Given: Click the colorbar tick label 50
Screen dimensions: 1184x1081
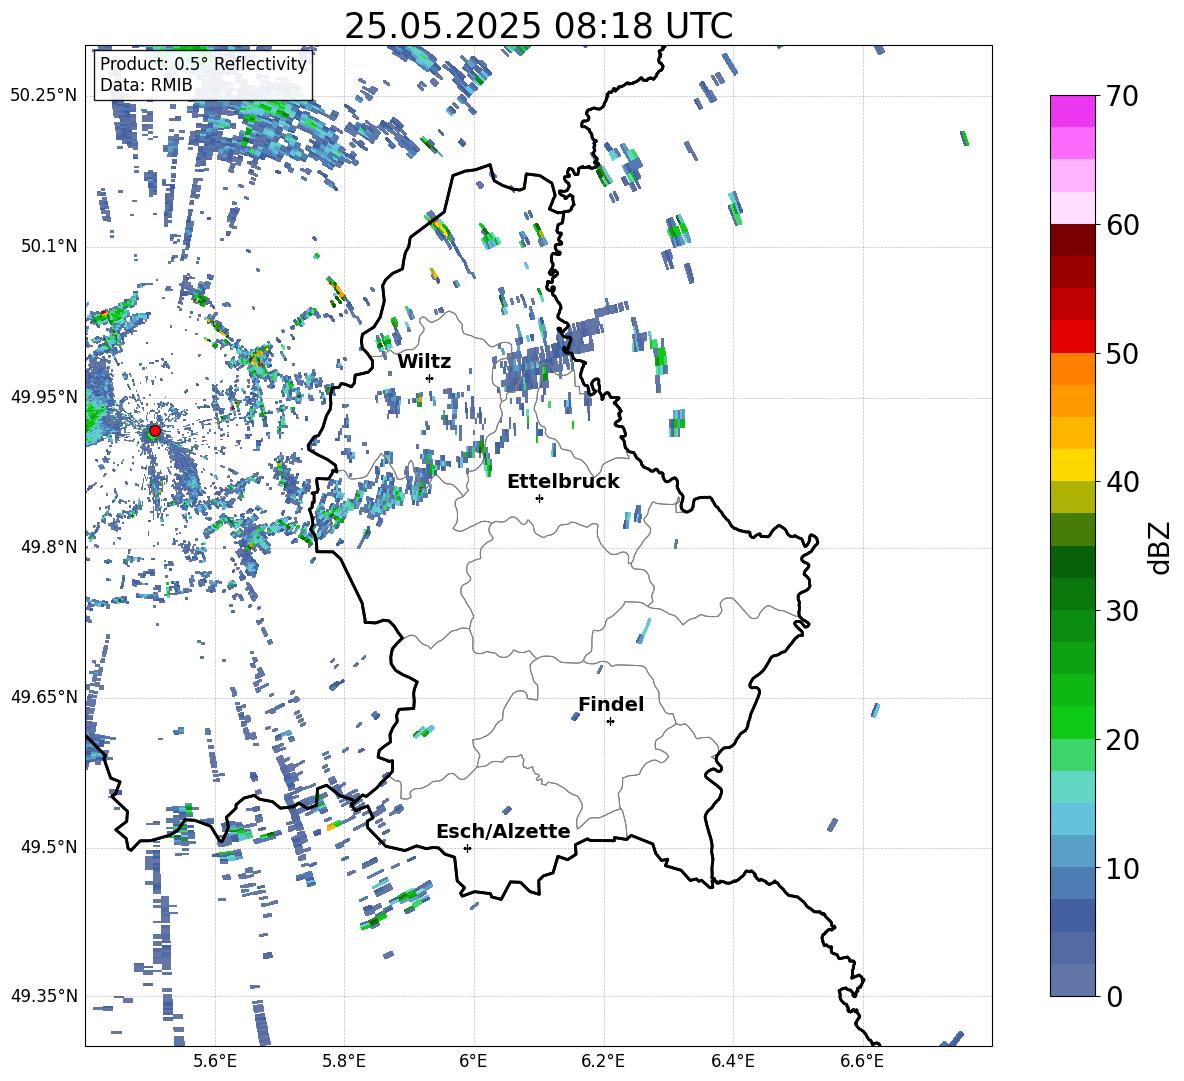Looking at the screenshot, I should tap(1122, 353).
